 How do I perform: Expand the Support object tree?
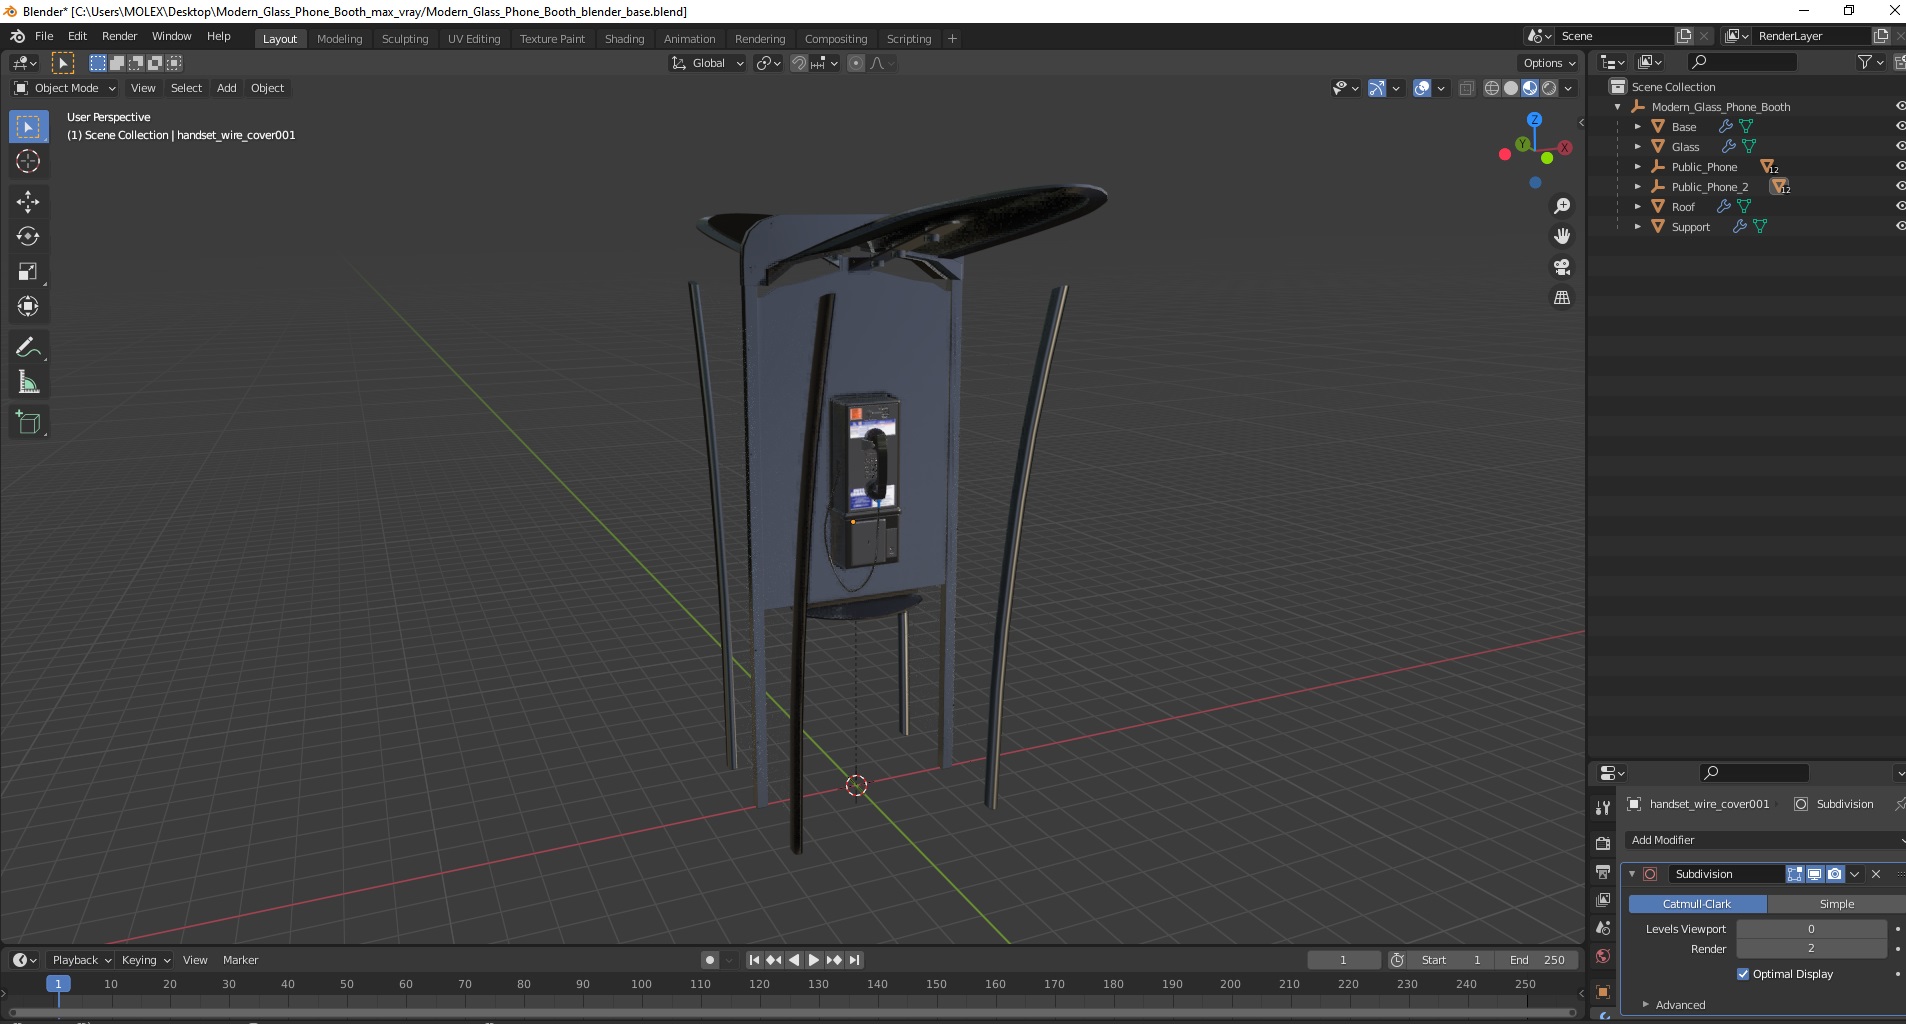coord(1637,227)
